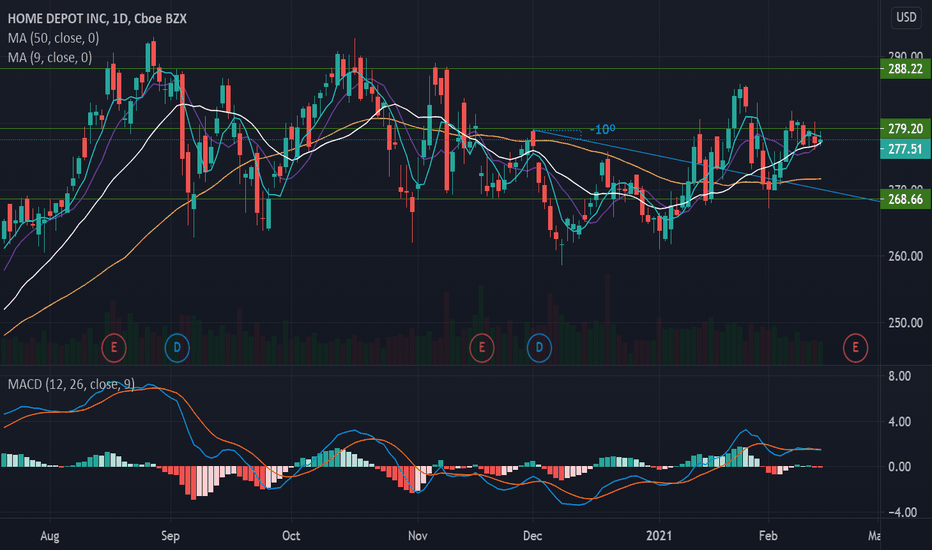Select the MACD (12, 26, close, 9) label
This screenshot has height=550, width=932.
pyautogui.click(x=71, y=385)
